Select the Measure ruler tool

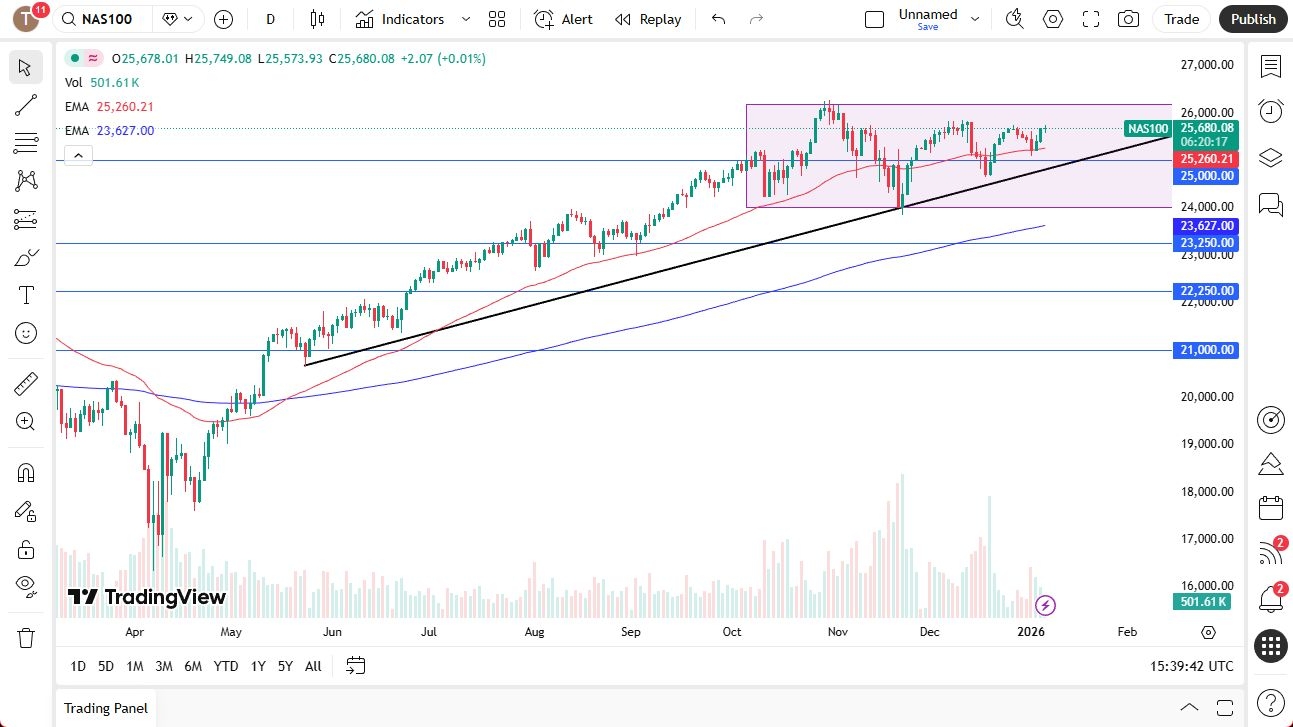tap(25, 381)
